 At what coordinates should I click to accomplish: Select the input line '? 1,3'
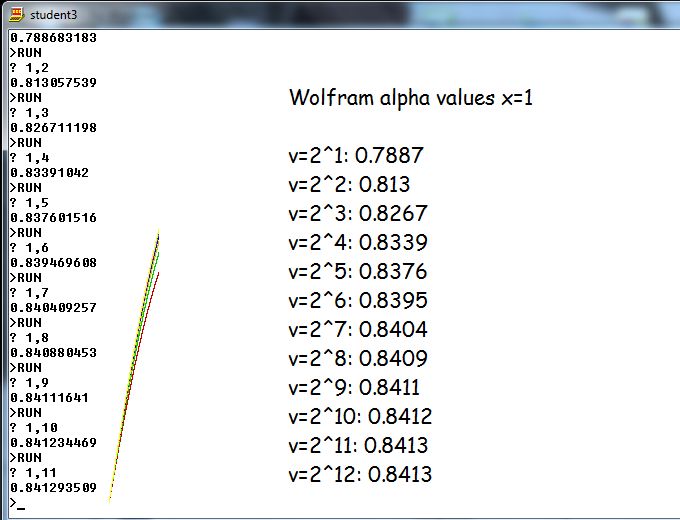click(29, 113)
